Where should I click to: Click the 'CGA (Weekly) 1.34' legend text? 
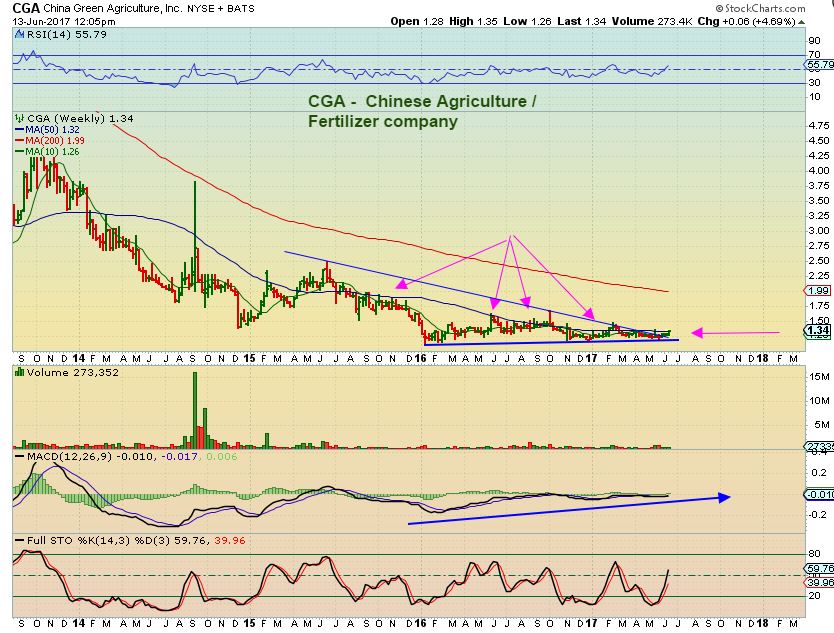point(80,118)
